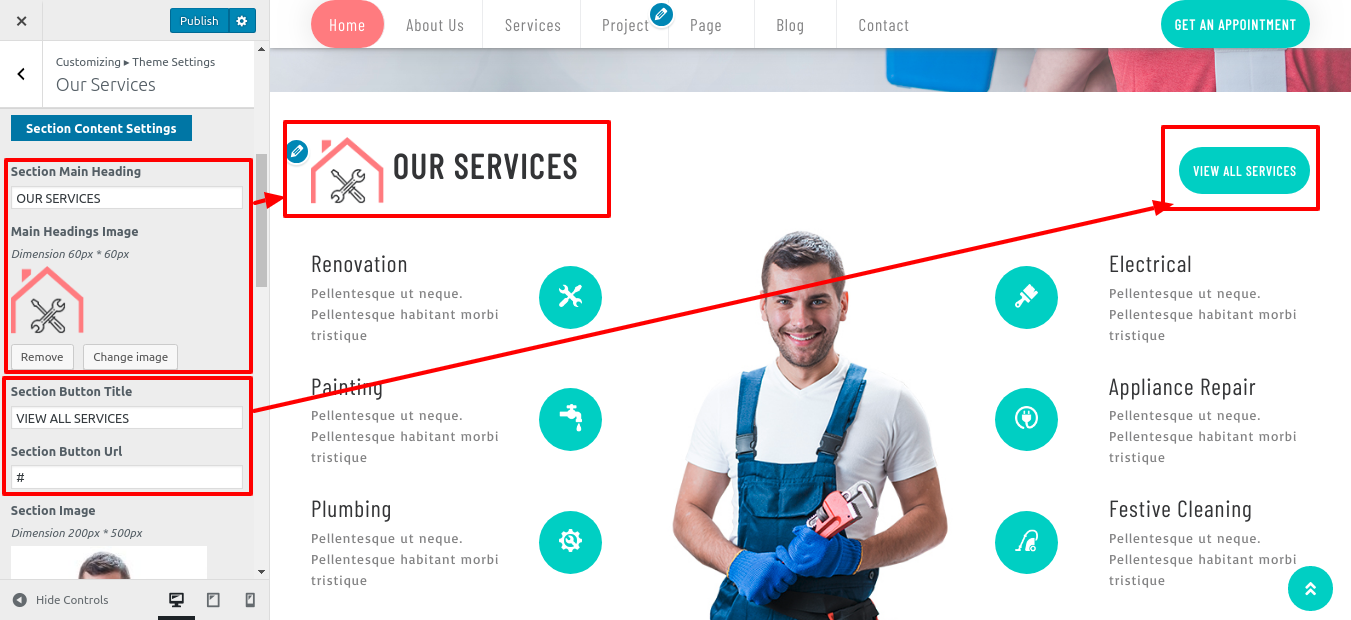Switch to desktop preview mode
The image size is (1351, 620).
click(176, 600)
